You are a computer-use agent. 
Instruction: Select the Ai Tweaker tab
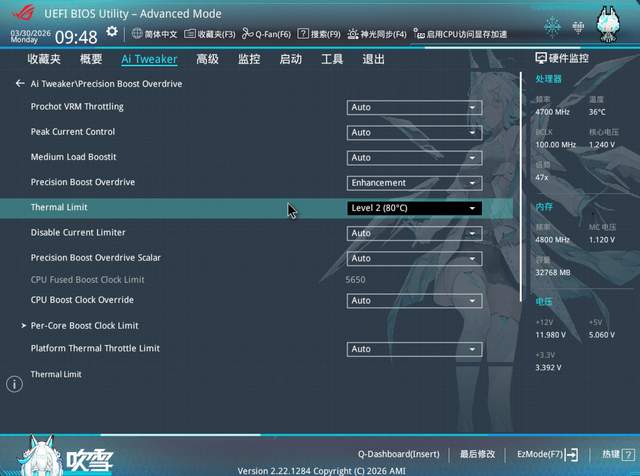[149, 59]
